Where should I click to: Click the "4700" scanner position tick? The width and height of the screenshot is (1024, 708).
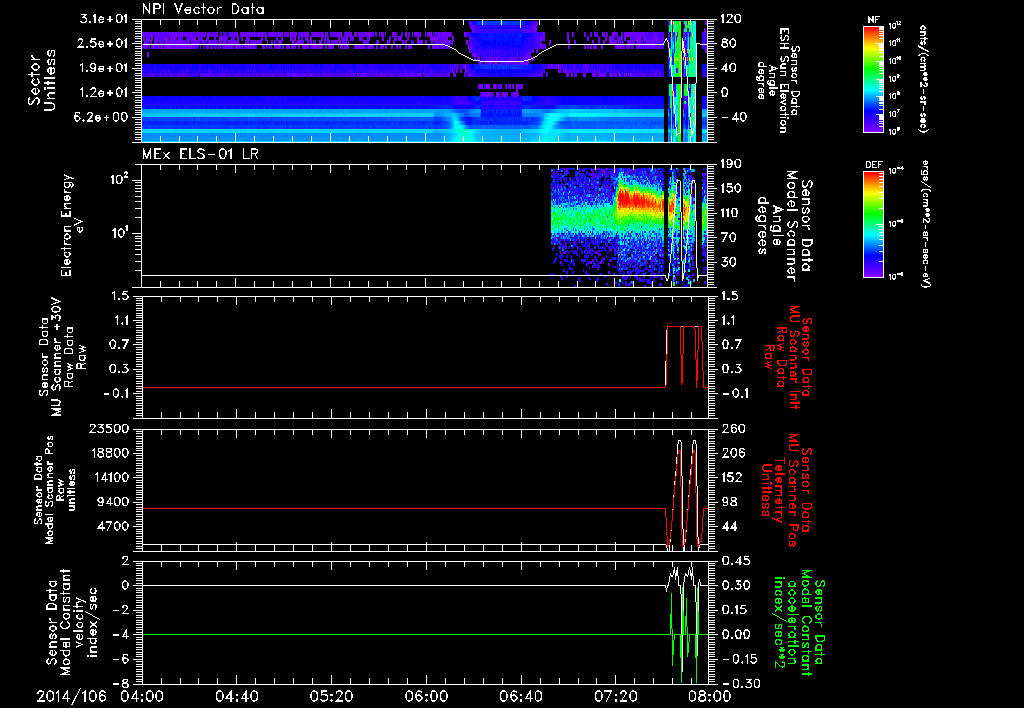(114, 526)
